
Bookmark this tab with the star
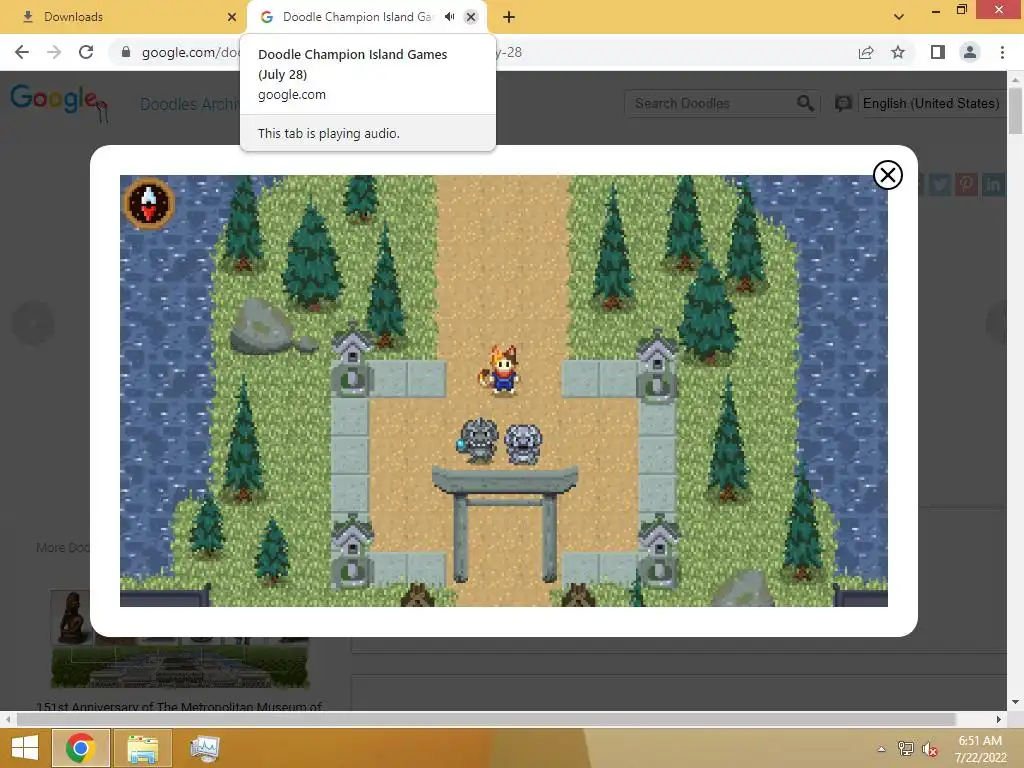tap(898, 52)
